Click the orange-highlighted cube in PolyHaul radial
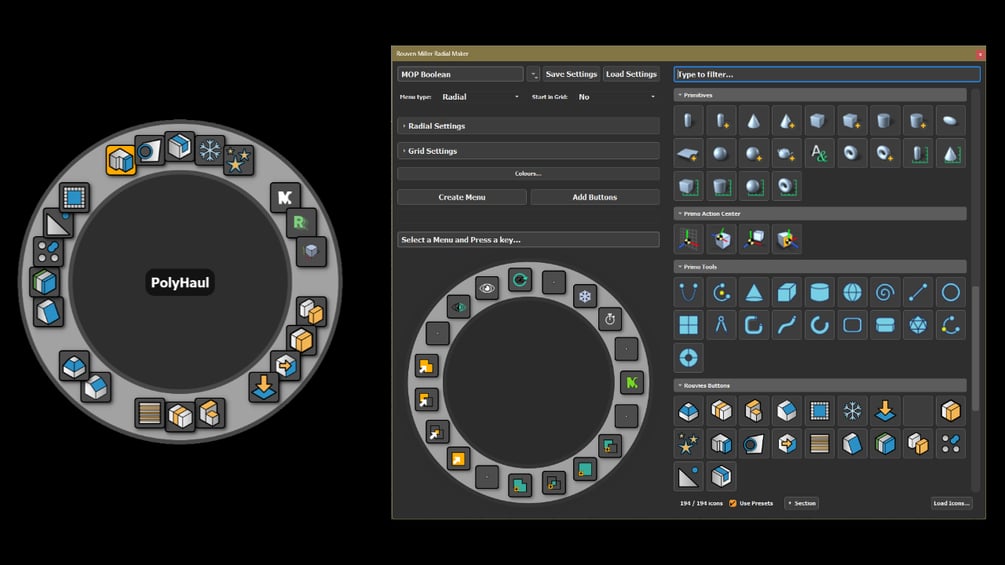This screenshot has width=1005, height=565. coord(120,160)
